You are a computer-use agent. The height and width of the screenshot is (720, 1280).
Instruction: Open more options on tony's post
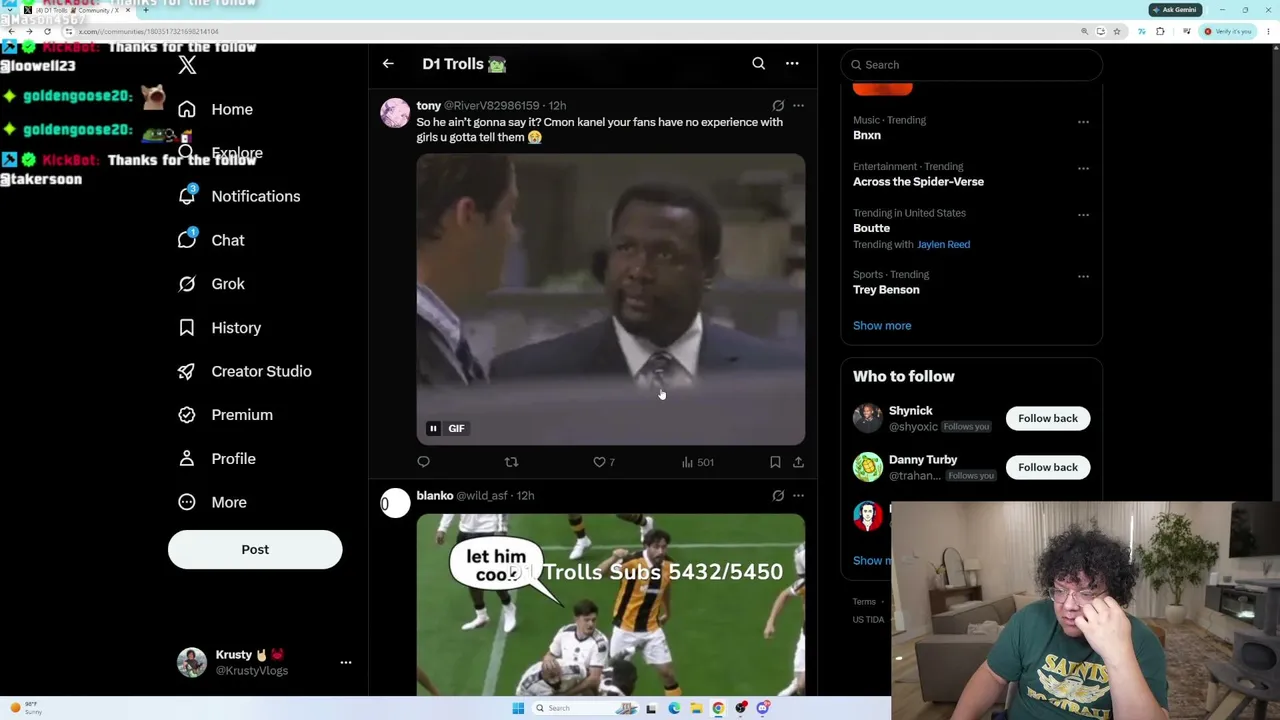click(x=798, y=105)
